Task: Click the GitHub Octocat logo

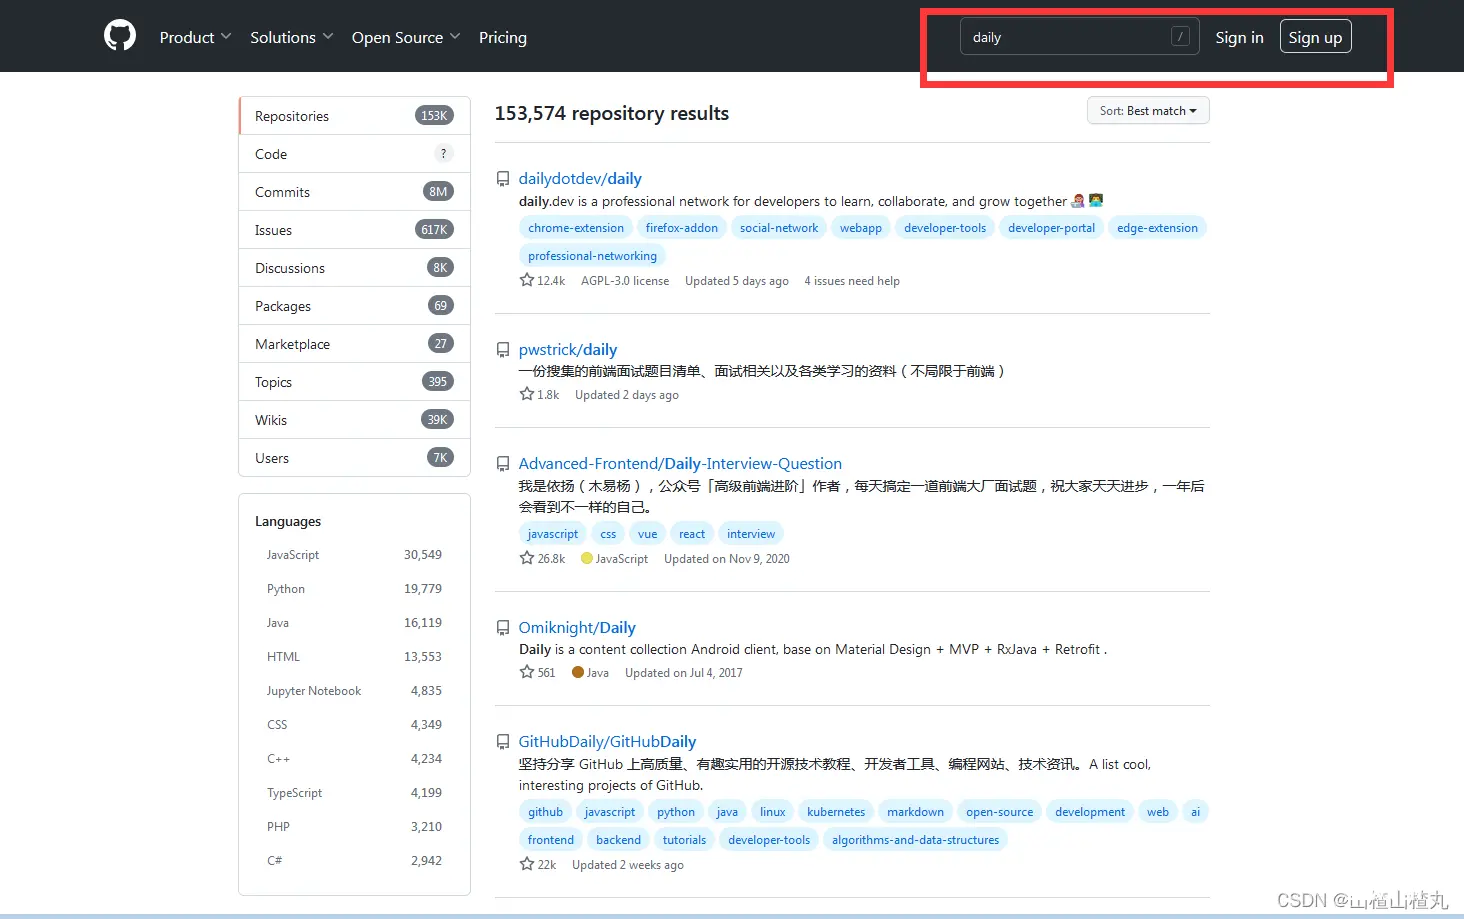Action: 120,37
